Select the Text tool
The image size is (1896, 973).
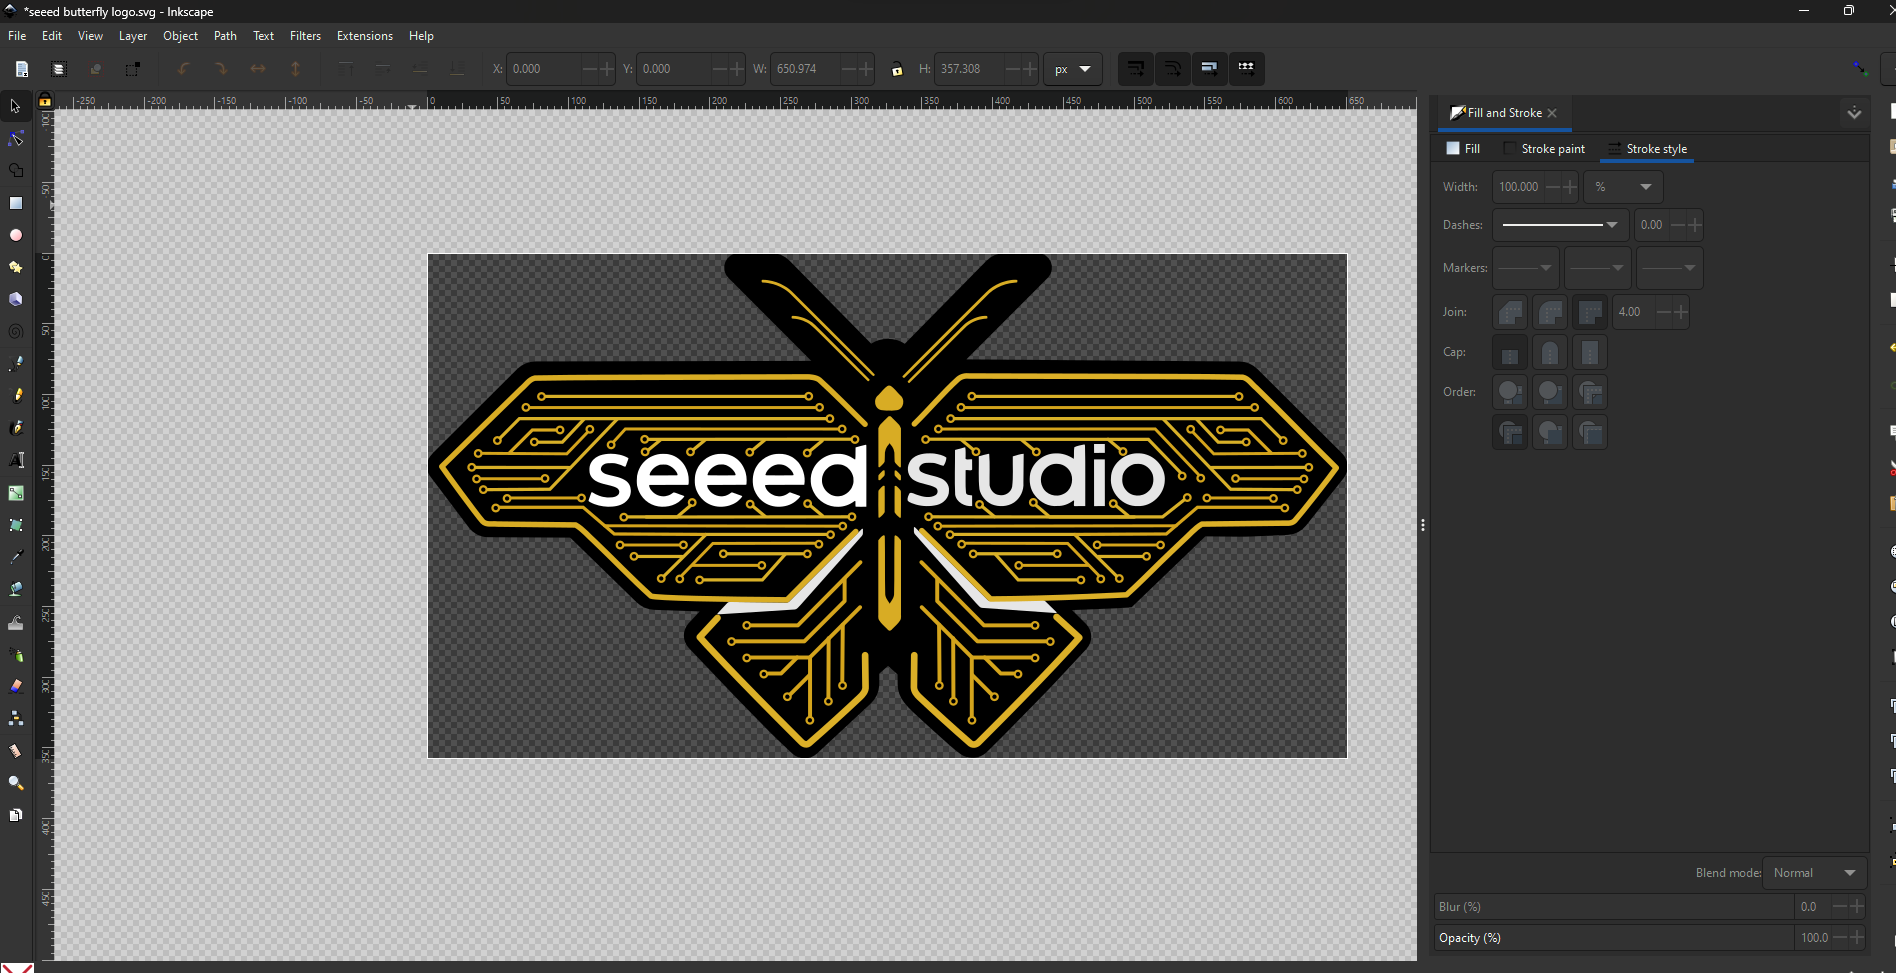point(15,460)
